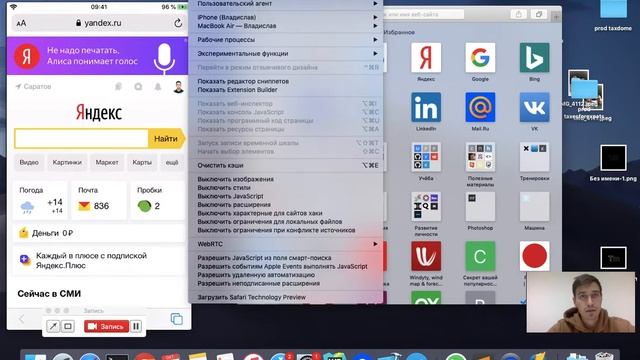Toggle Разрешить JavaScript из поля смарт-поиска
This screenshot has width=640, height=360.
tap(287, 258)
